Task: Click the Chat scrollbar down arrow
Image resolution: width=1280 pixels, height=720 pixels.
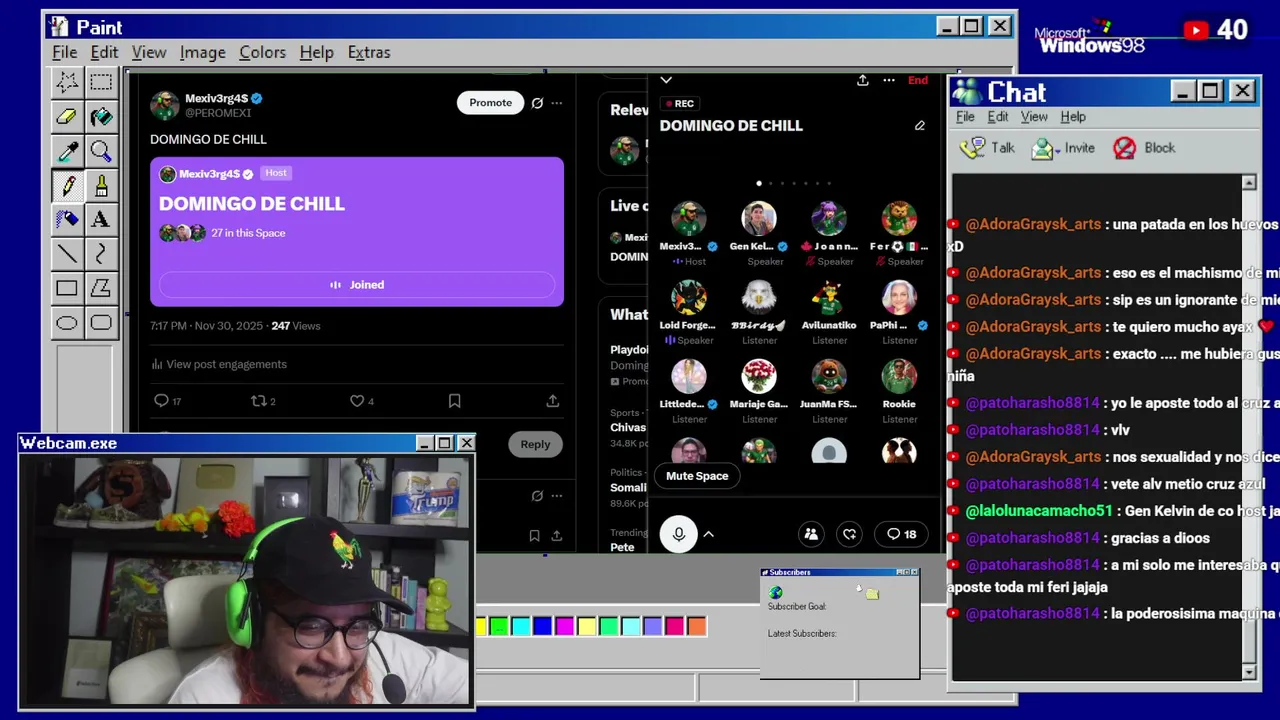Action: coord(1249,673)
